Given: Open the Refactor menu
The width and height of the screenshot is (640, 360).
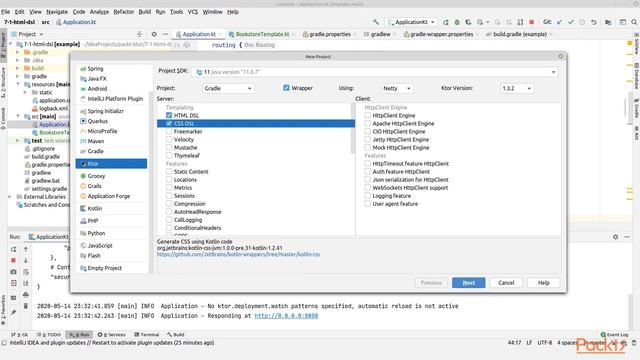Looking at the screenshot, I should [123, 12].
